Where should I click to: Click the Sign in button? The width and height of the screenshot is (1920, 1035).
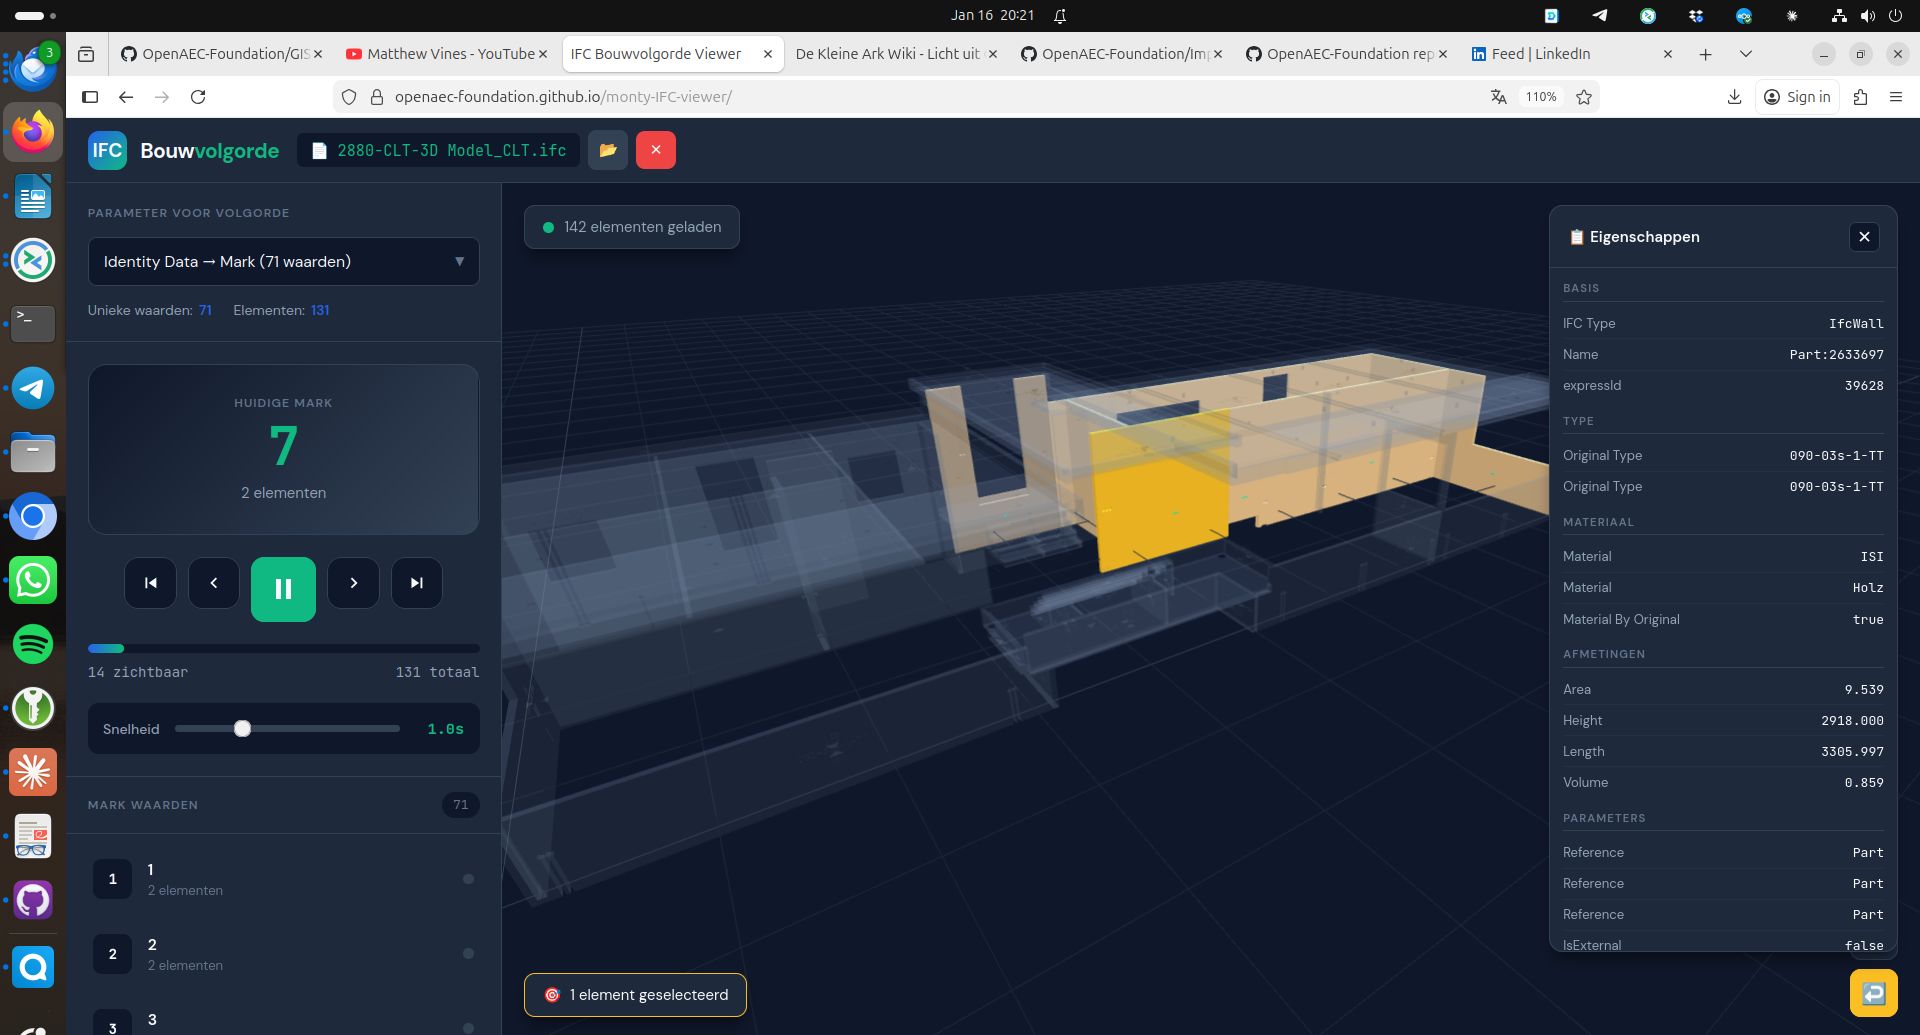pyautogui.click(x=1797, y=97)
